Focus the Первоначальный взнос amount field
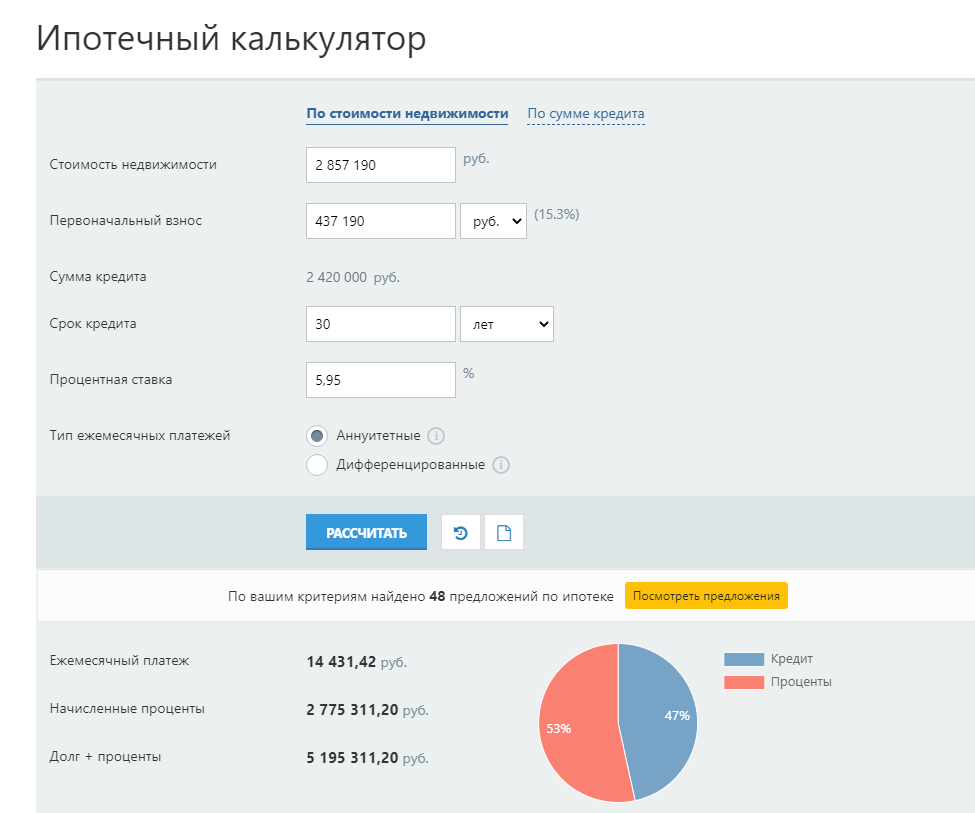Image resolution: width=975 pixels, height=813 pixels. click(x=381, y=221)
